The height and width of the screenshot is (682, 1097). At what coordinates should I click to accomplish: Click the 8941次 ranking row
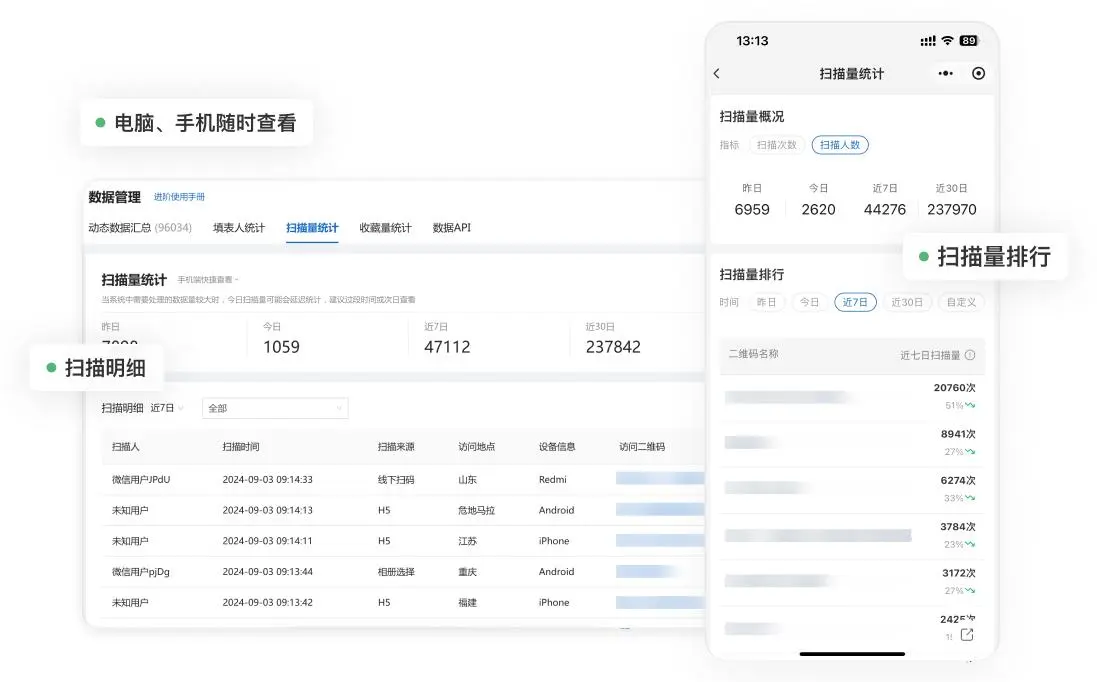point(851,443)
